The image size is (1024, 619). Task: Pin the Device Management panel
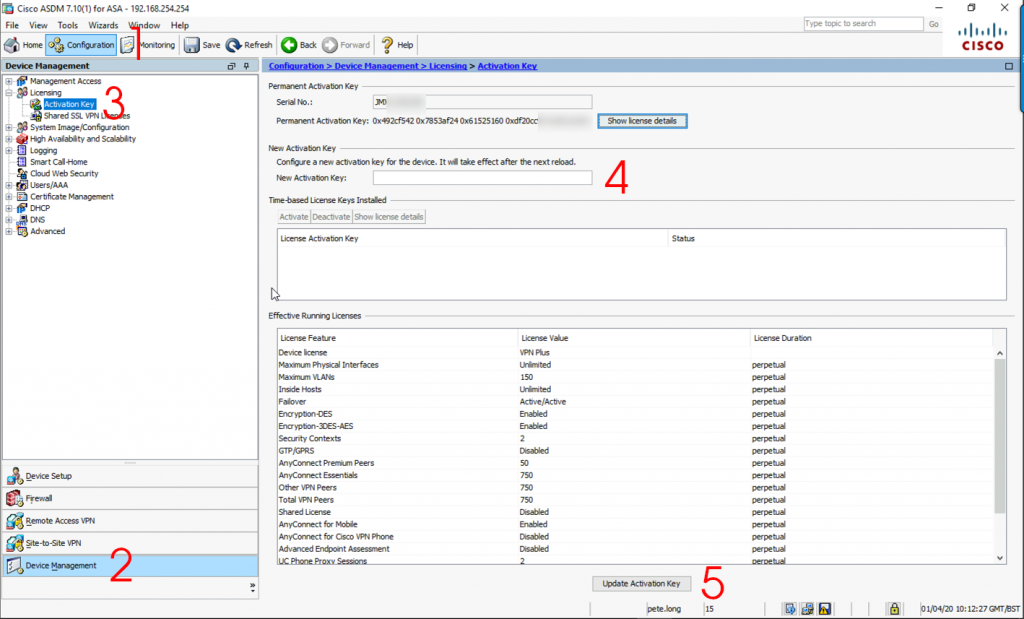click(x=246, y=66)
